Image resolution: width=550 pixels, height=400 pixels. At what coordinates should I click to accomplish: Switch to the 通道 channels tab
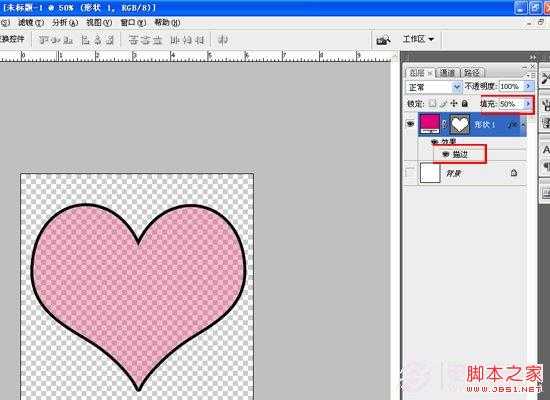(x=447, y=73)
